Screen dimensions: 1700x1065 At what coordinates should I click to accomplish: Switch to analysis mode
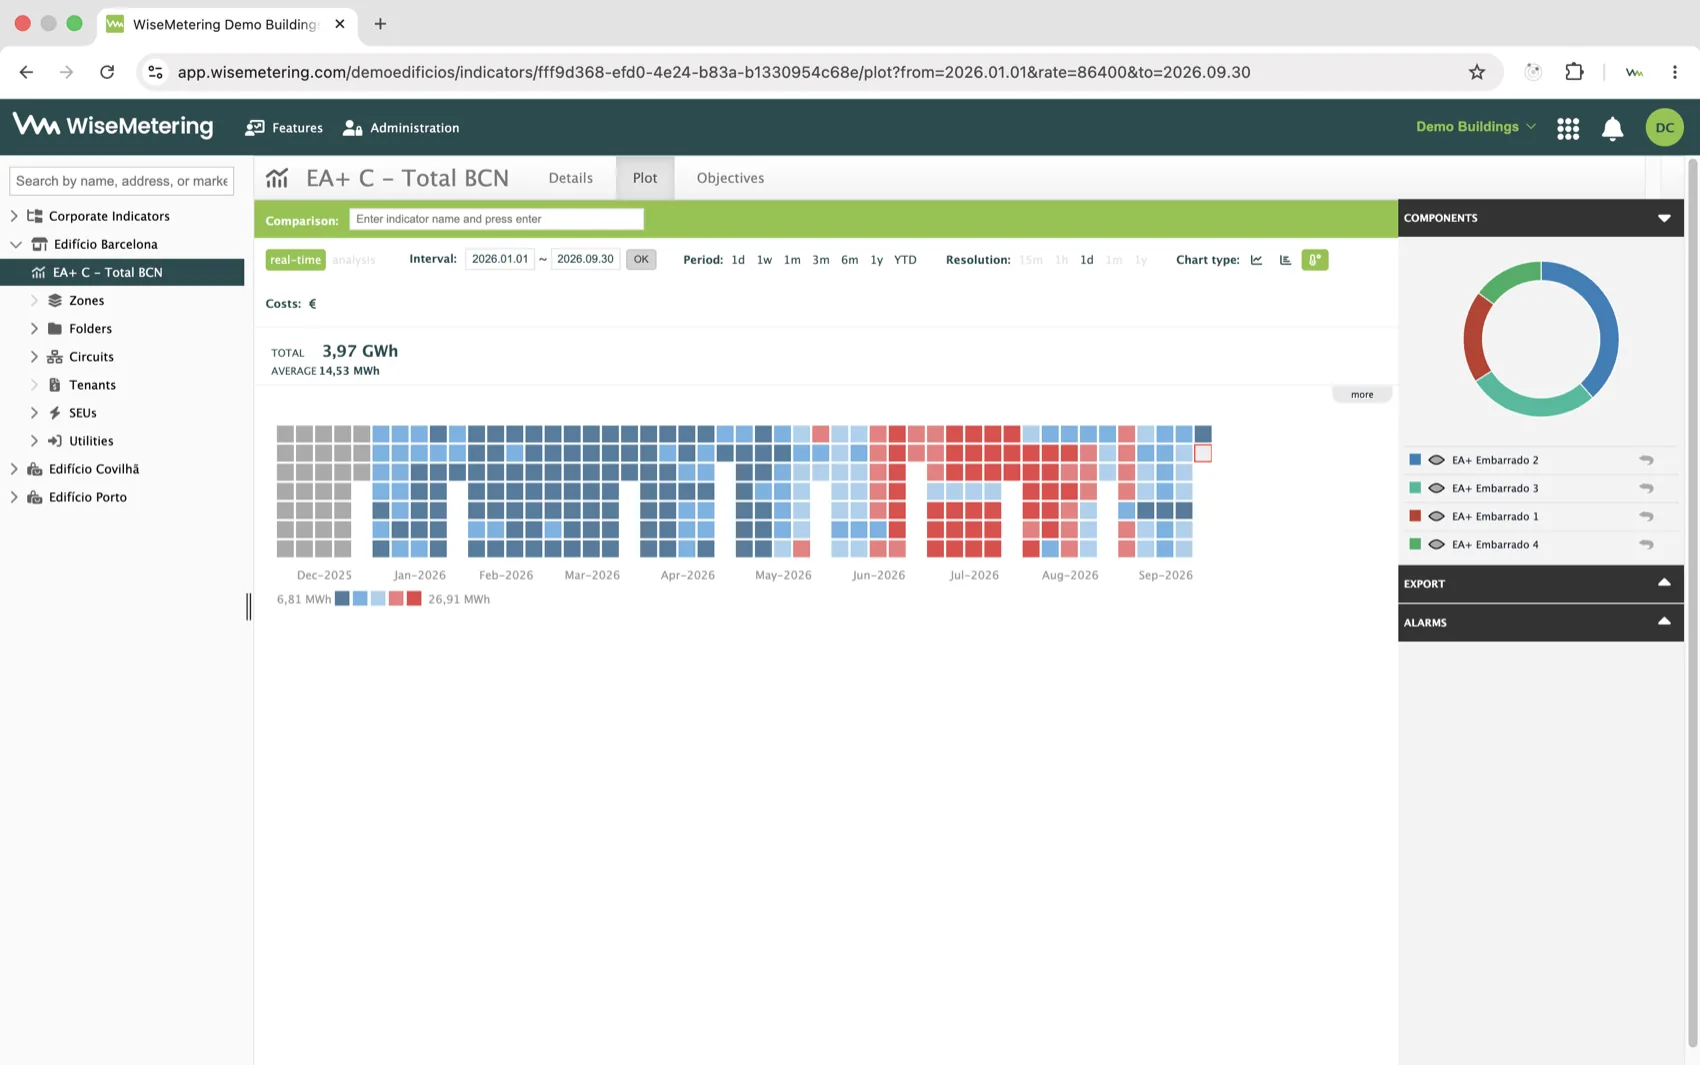click(353, 260)
